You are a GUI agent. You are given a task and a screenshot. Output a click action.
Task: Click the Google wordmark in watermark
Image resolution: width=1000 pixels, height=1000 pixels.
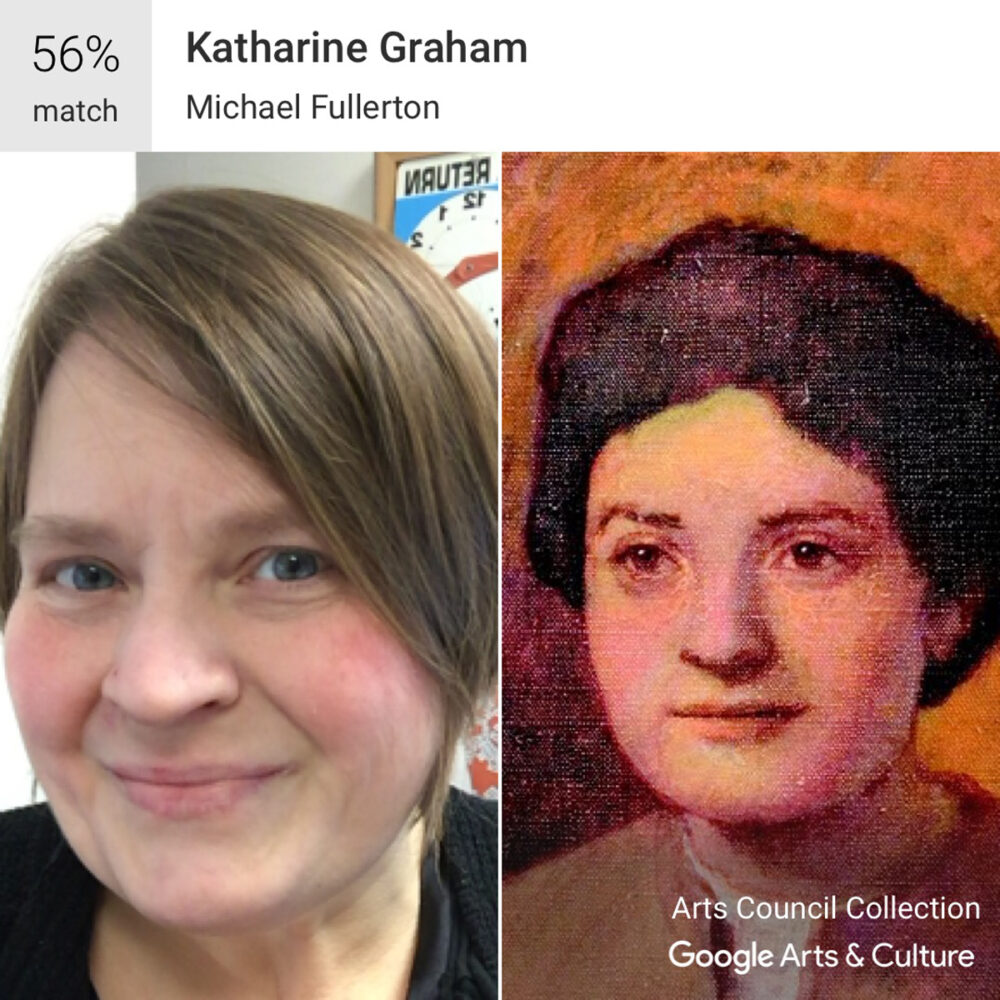[x=721, y=957]
